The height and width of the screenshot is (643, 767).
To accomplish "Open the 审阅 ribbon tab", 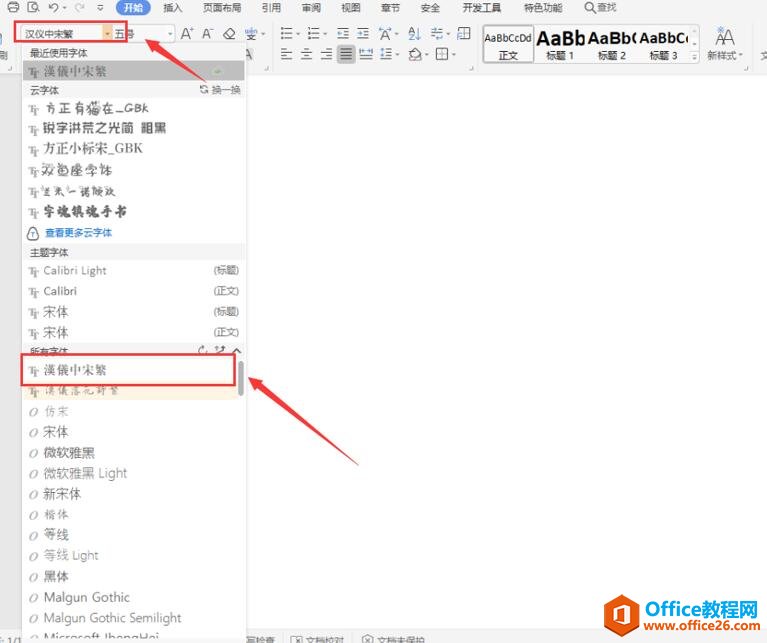I will pos(311,7).
